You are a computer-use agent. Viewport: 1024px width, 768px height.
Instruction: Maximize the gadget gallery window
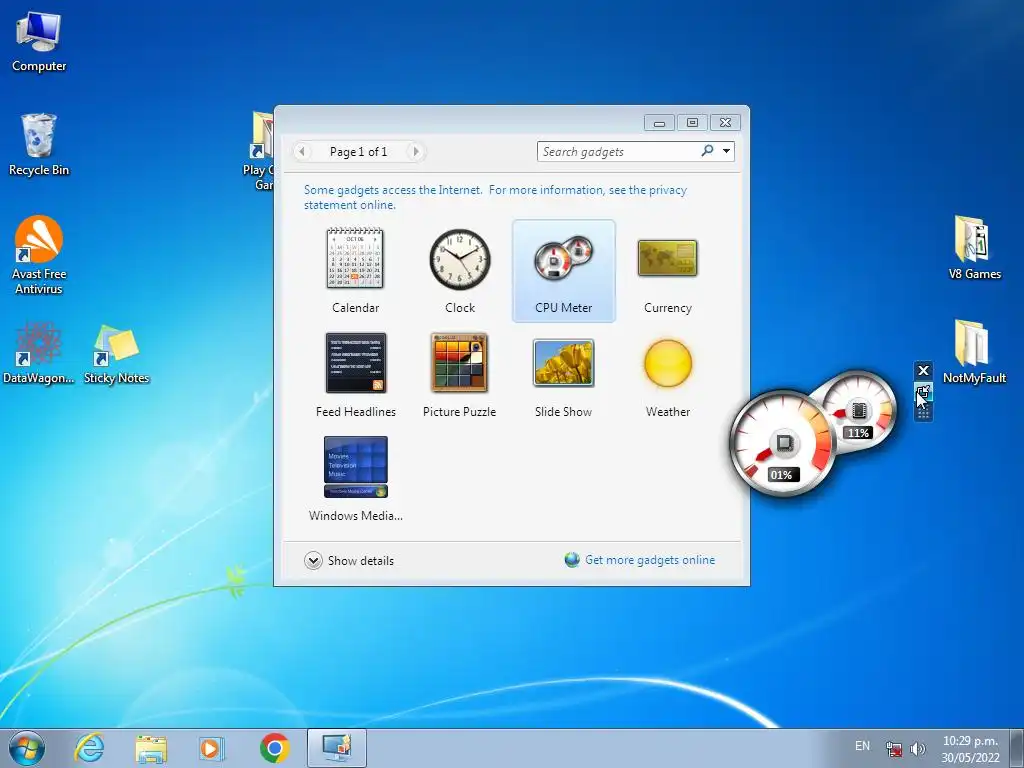pyautogui.click(x=692, y=123)
